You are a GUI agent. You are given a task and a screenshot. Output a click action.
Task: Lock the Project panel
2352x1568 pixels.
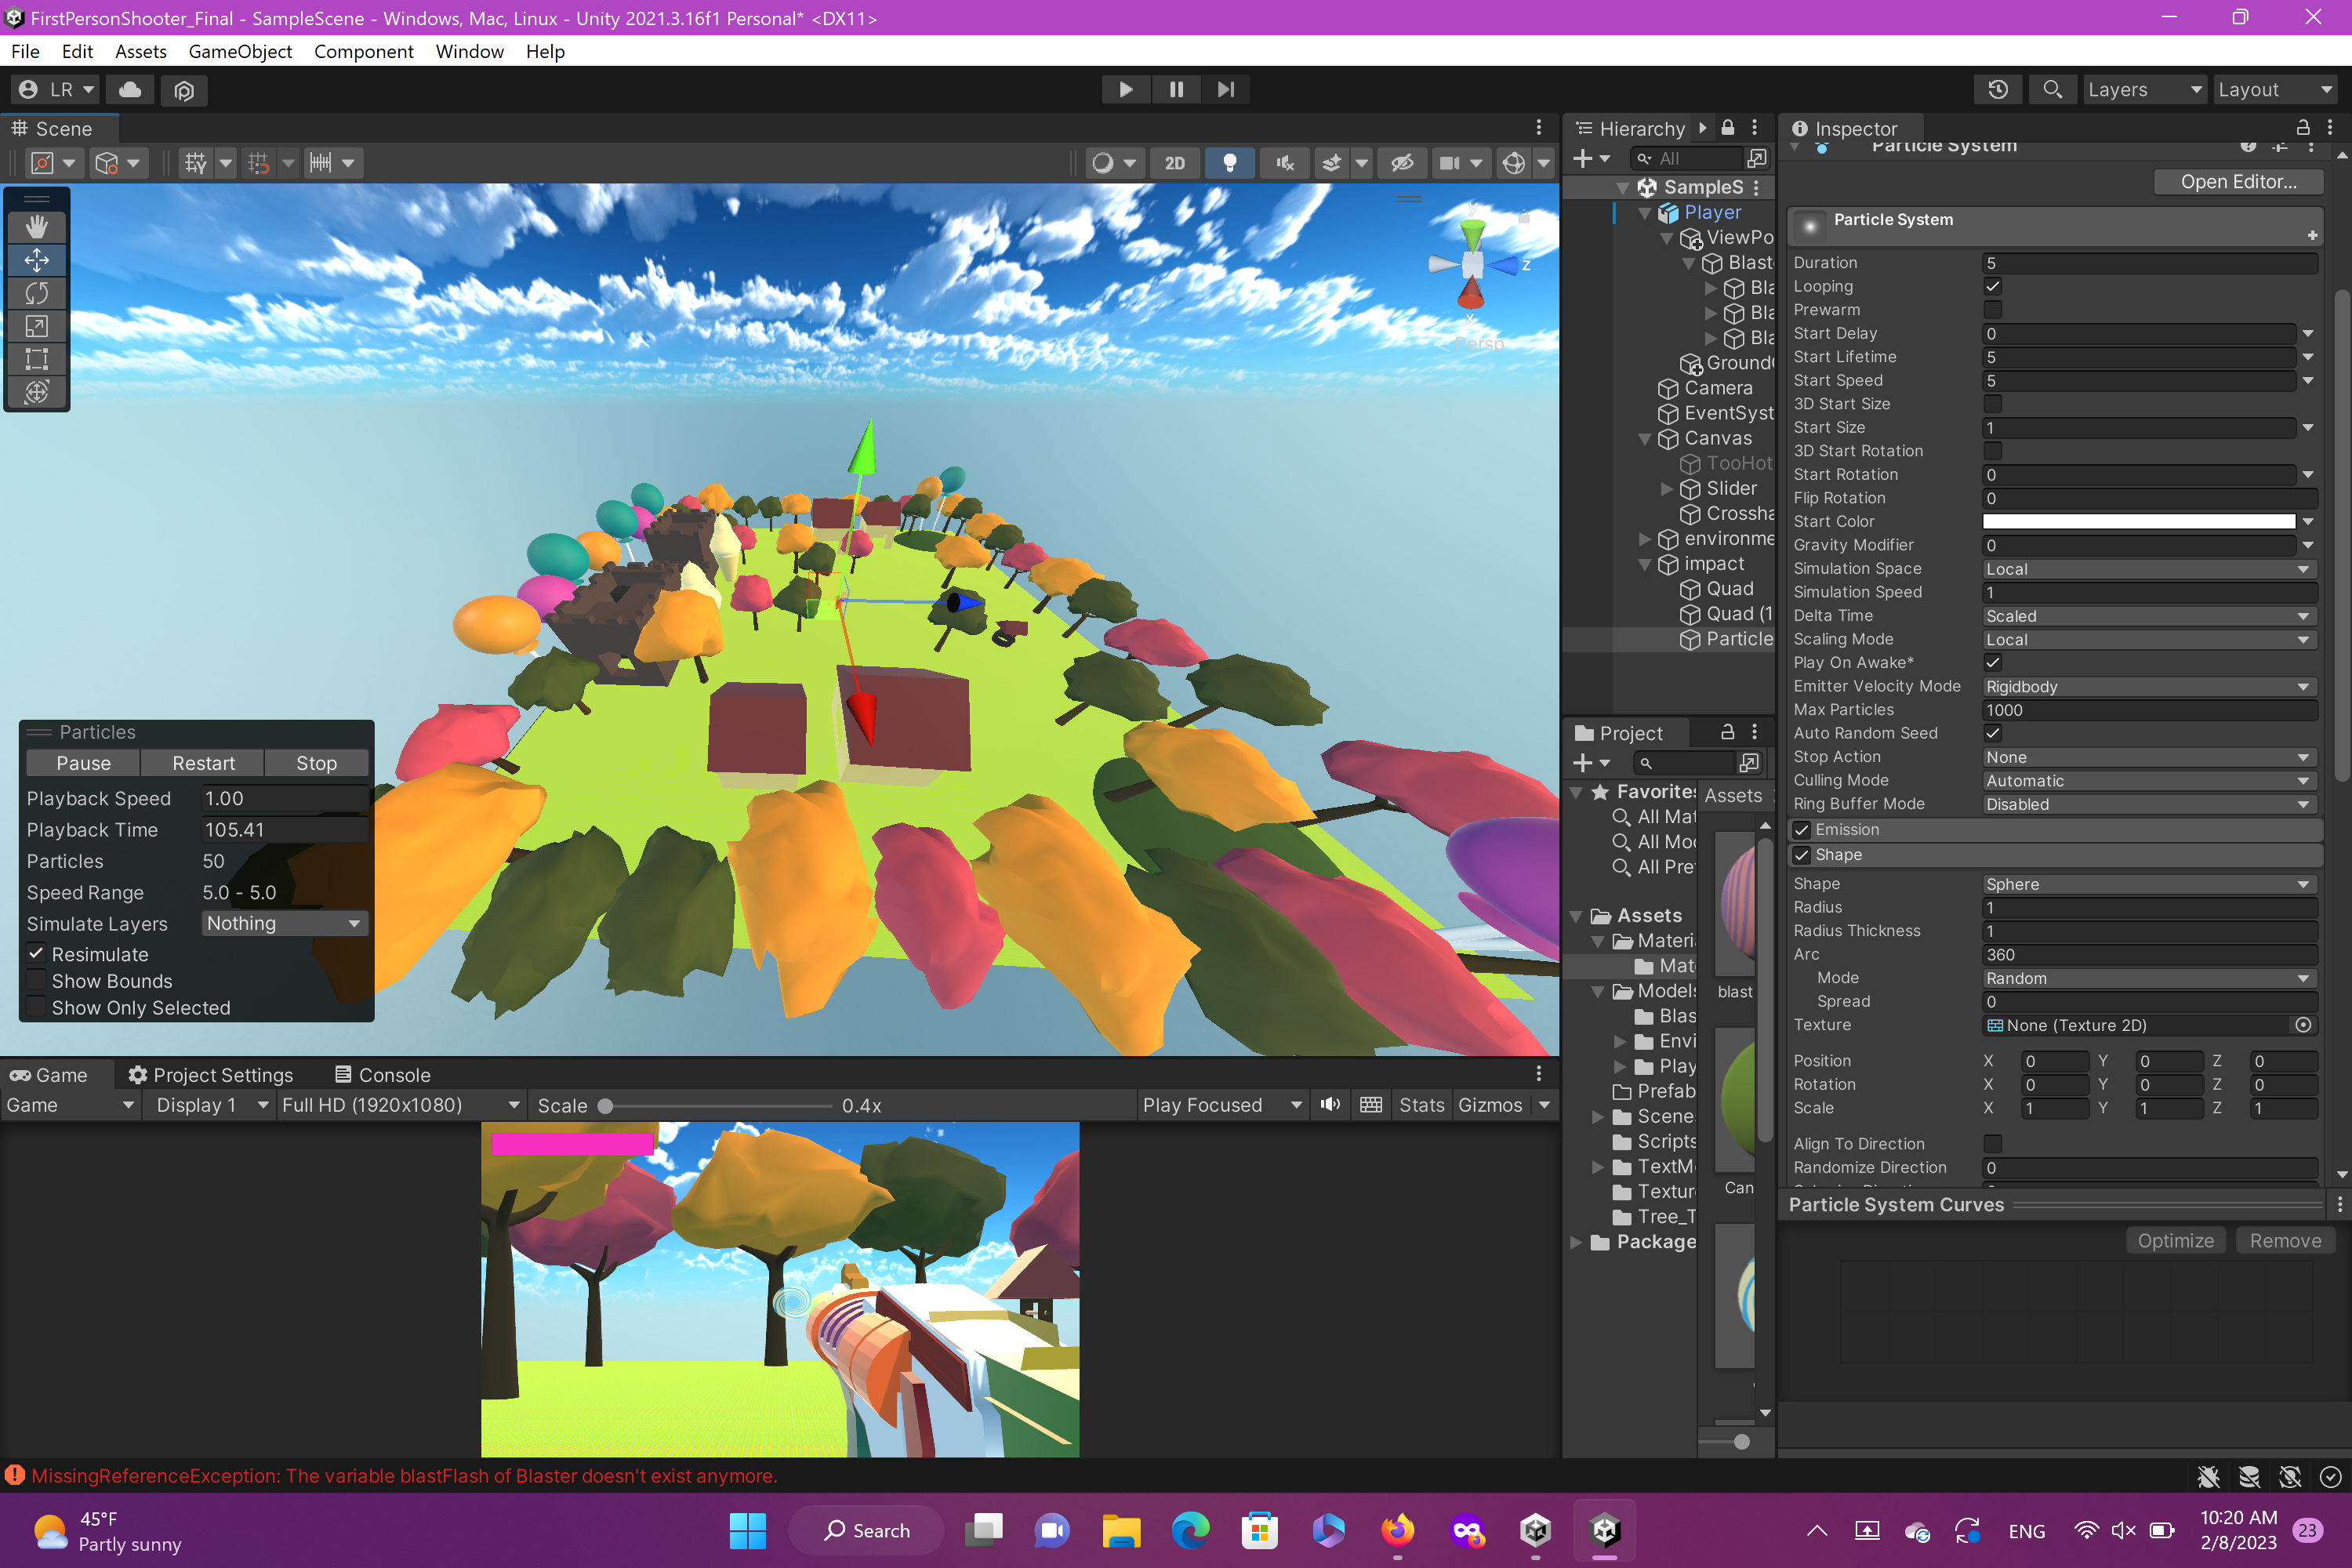click(x=1727, y=732)
